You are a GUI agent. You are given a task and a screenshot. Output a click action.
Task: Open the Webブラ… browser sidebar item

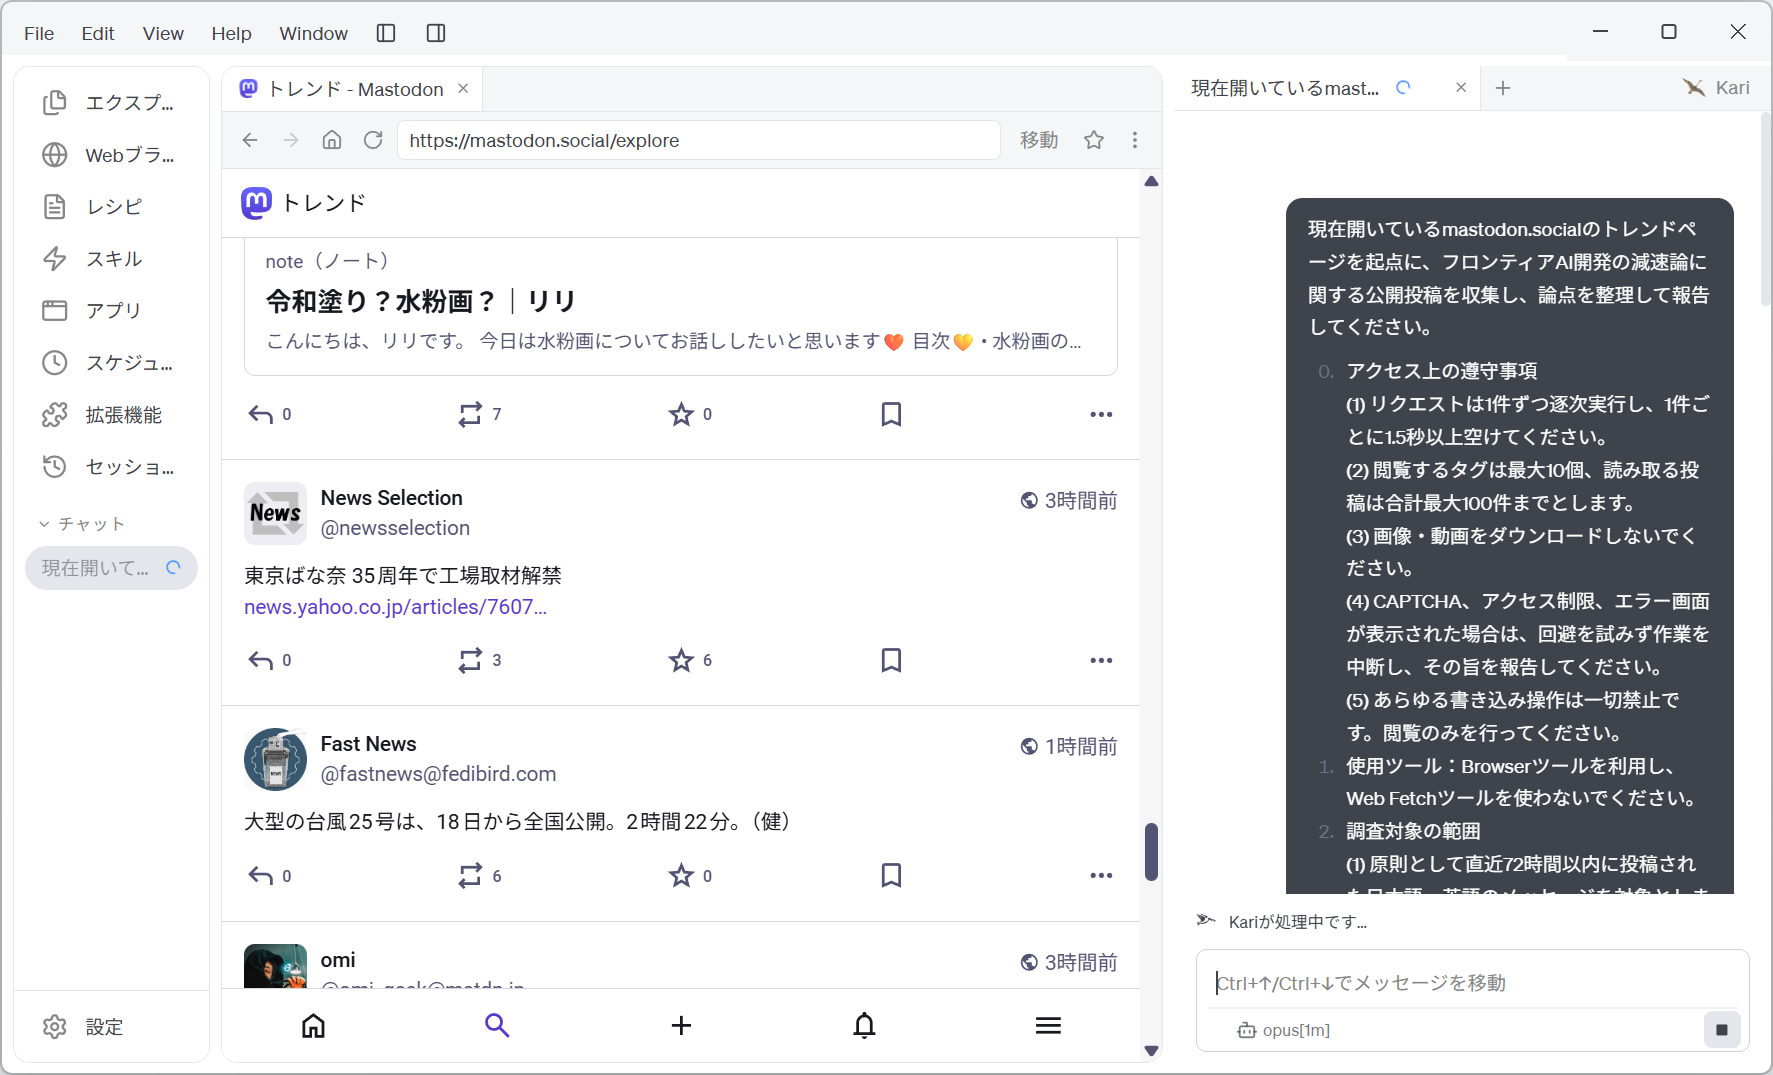(111, 154)
